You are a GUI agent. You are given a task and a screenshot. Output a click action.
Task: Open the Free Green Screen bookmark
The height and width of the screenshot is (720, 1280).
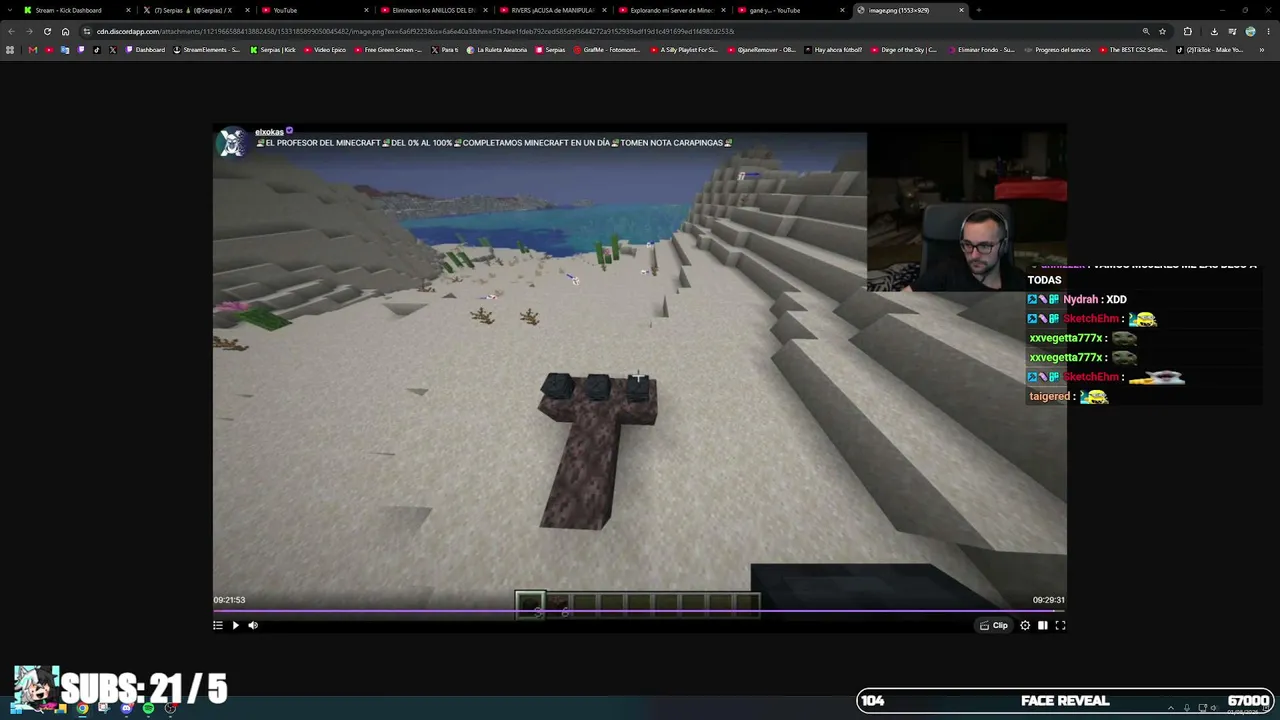pyautogui.click(x=388, y=50)
